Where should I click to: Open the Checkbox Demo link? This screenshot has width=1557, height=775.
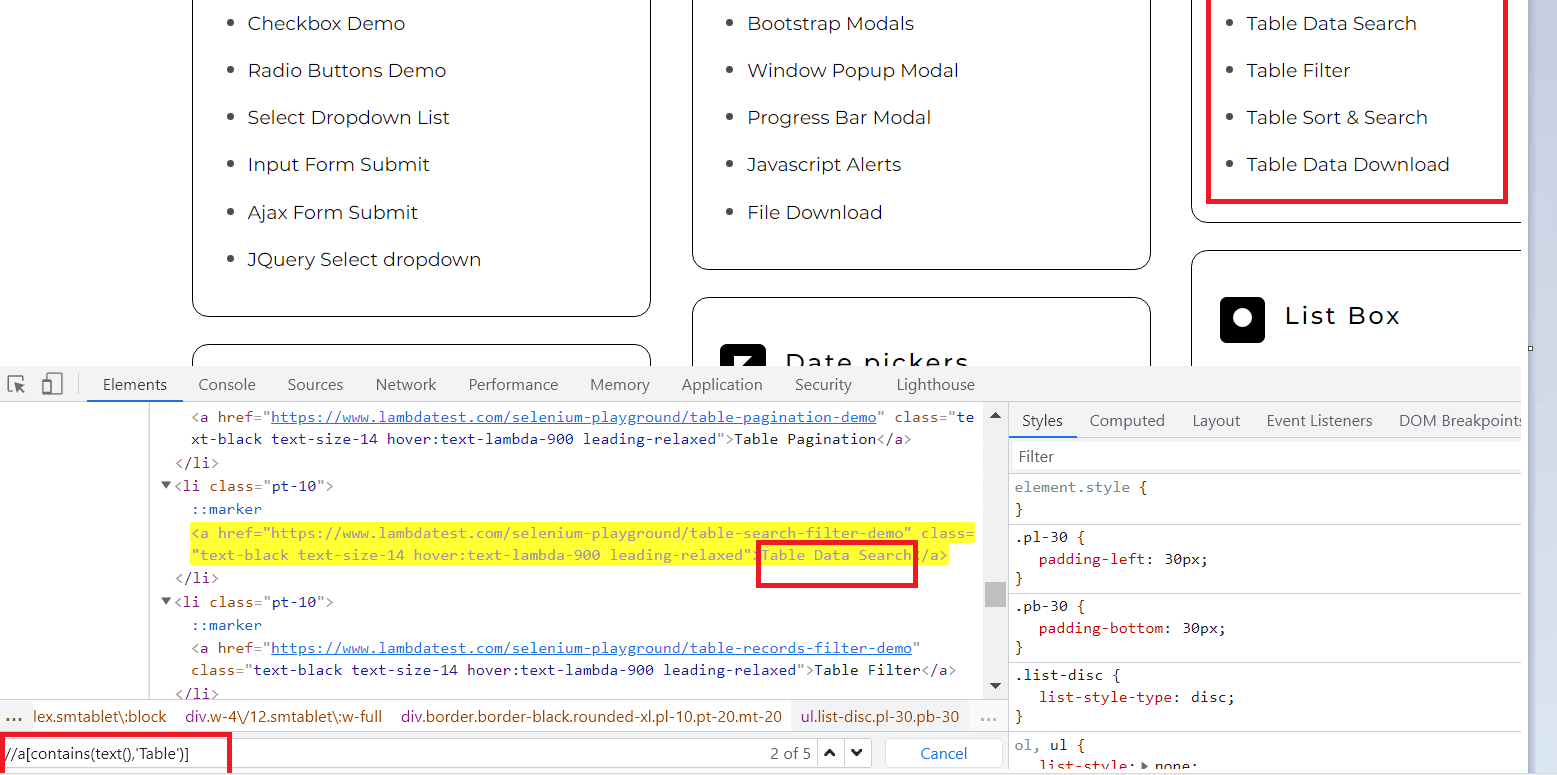(x=326, y=23)
